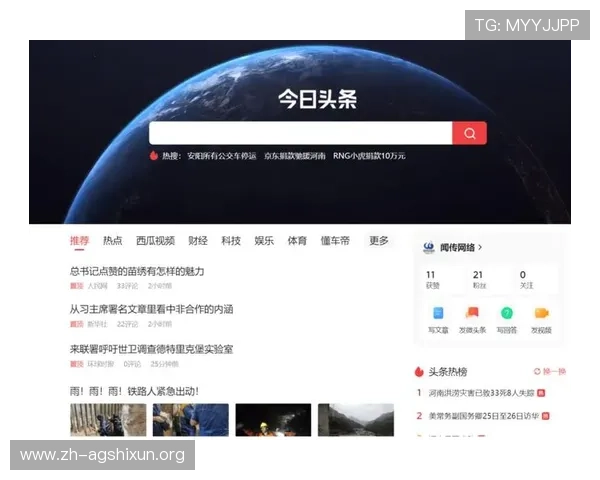Click the orange 发视频 camera icon
The image size is (600, 480).
(x=541, y=313)
